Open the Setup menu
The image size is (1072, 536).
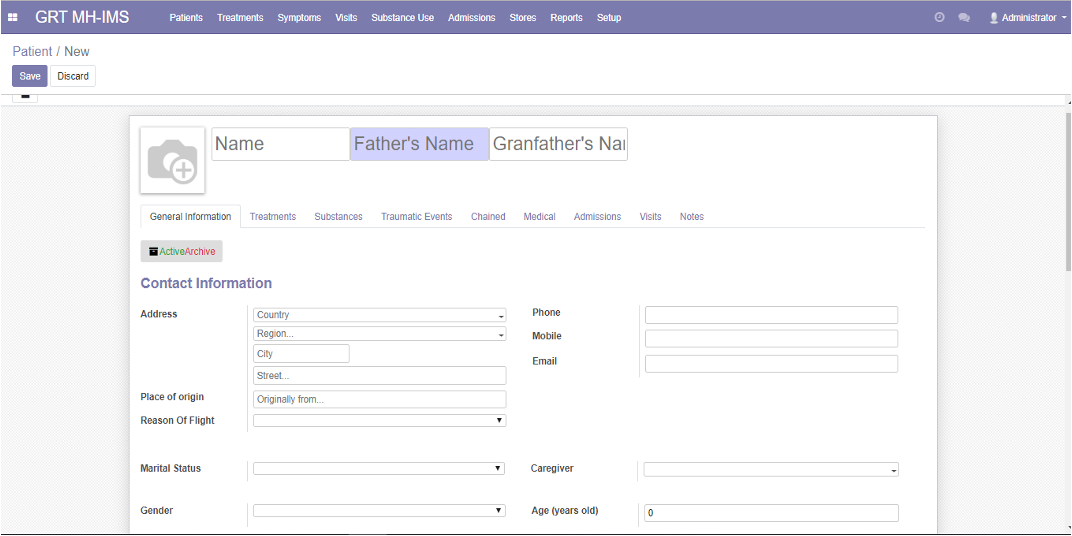click(609, 18)
